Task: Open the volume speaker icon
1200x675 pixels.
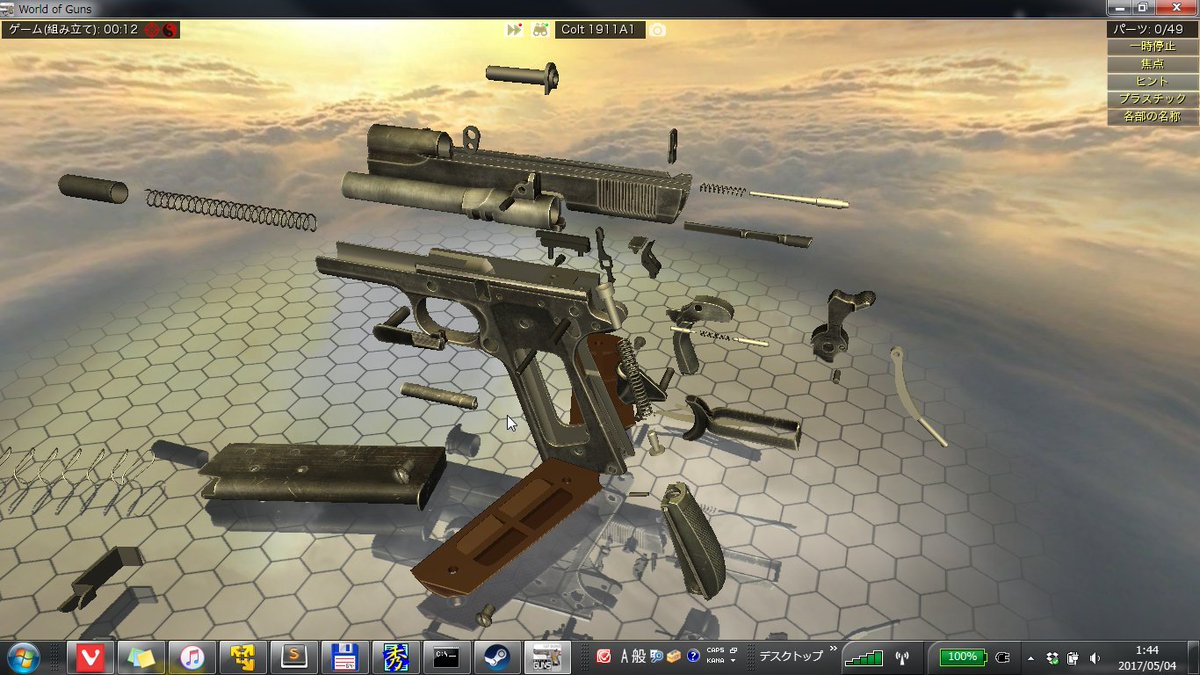Action: click(1095, 657)
